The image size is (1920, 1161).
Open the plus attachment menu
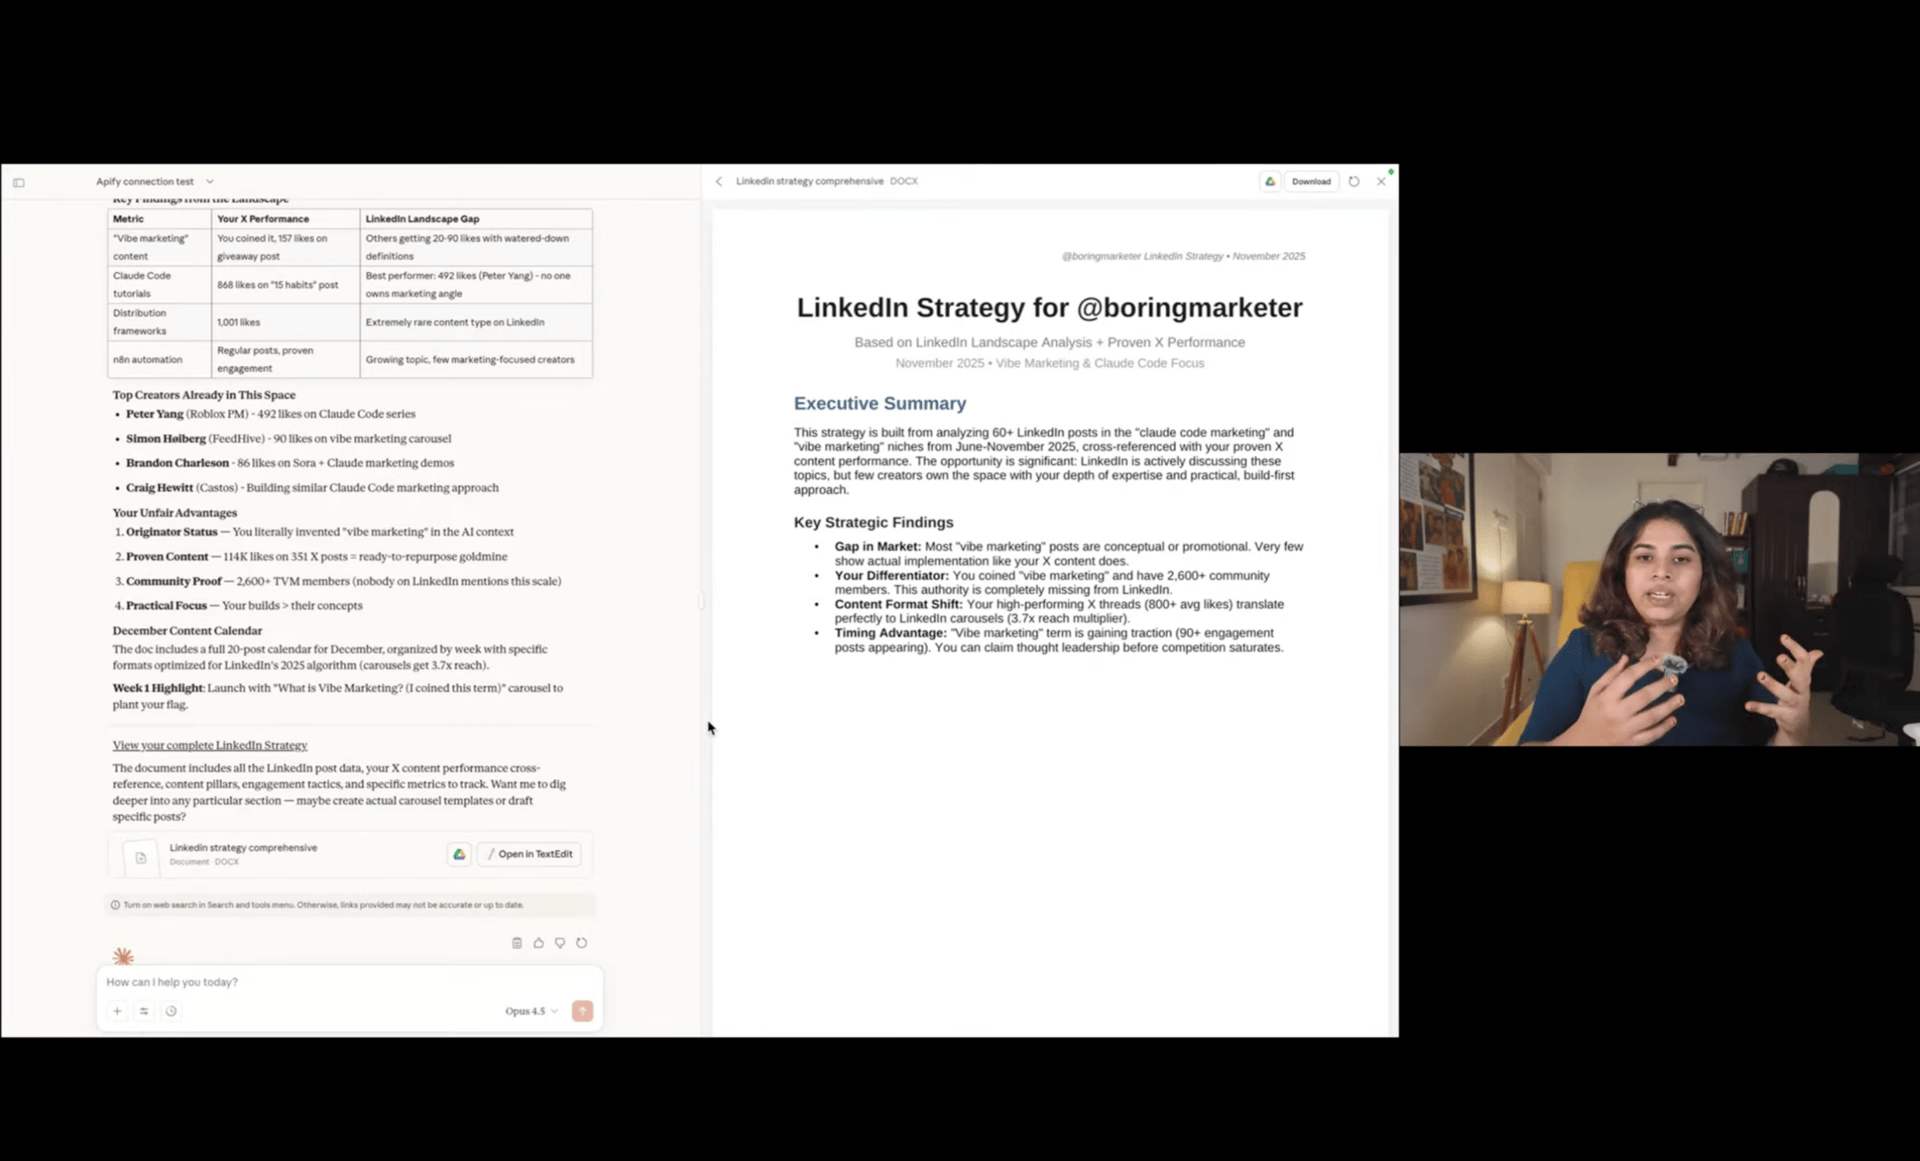[x=117, y=1011]
